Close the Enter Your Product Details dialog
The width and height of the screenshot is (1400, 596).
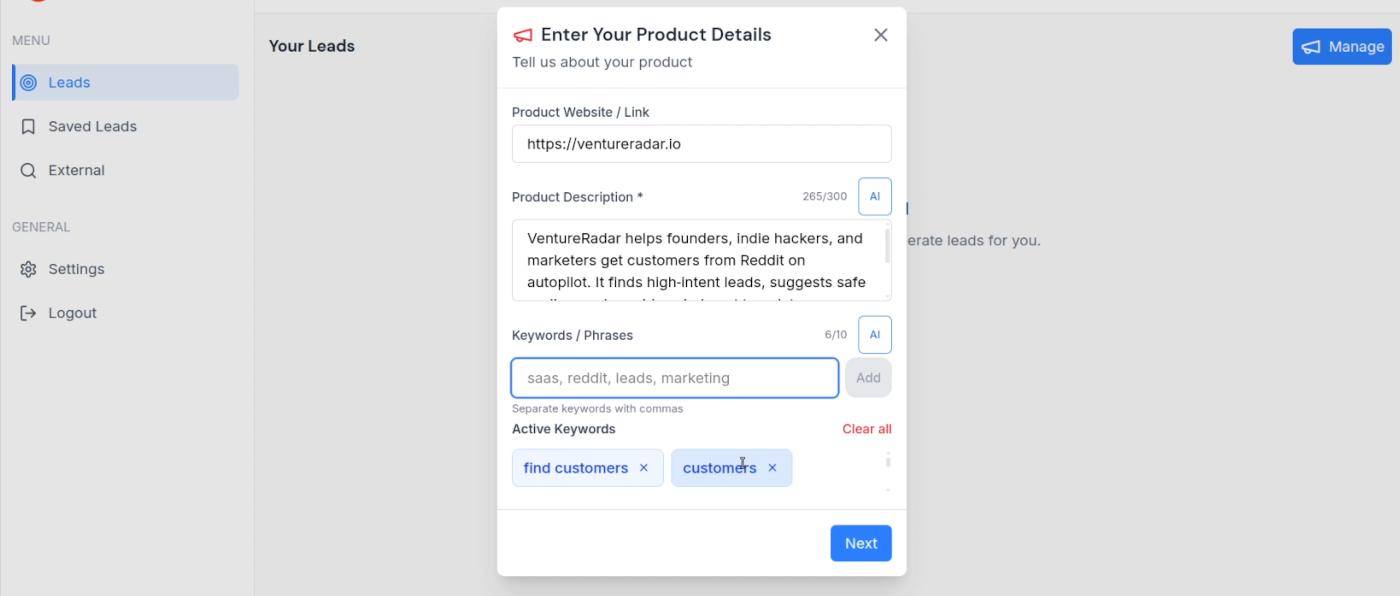[880, 34]
